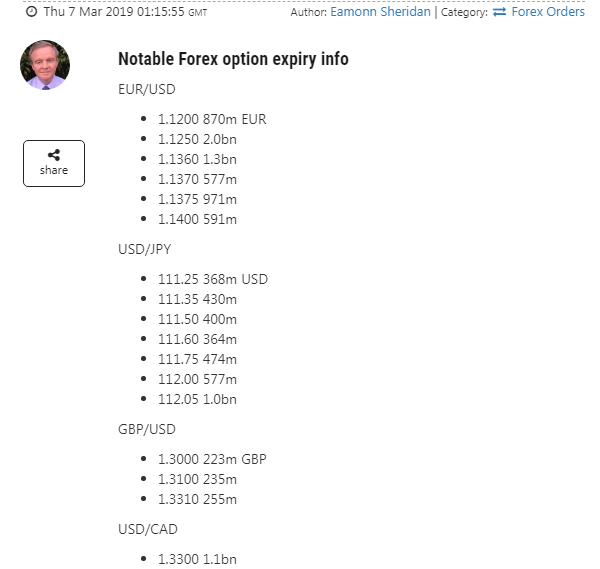Click the 112.05 1.0bn list item
This screenshot has height=569, width=600.
coord(197,399)
